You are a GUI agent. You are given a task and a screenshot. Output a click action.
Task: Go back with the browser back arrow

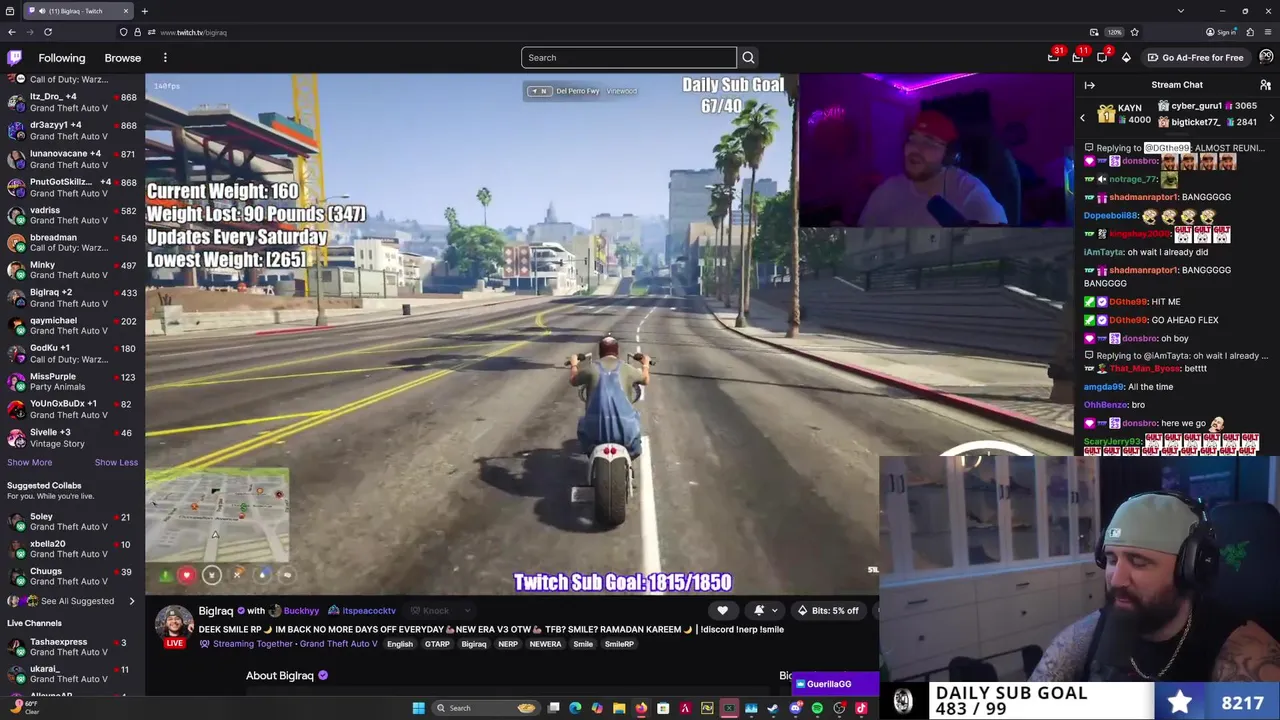(12, 32)
